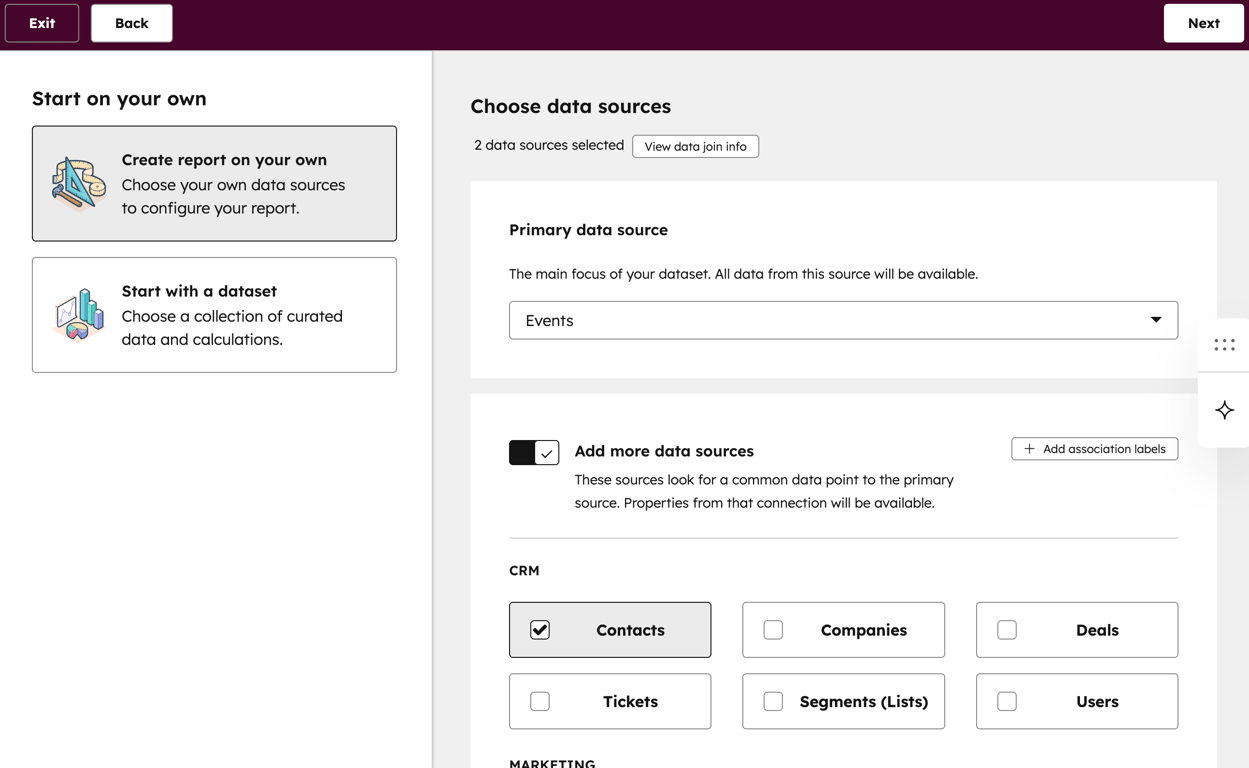
Task: Click the ruler and triangle report illustration
Action: pos(78,184)
